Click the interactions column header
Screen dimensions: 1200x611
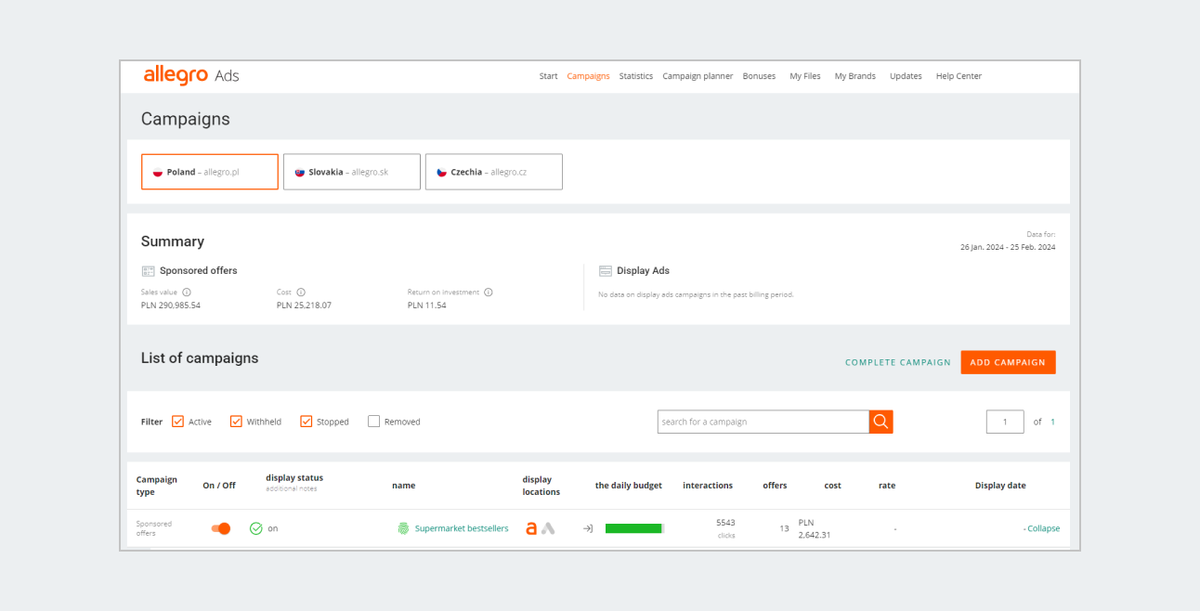point(708,485)
